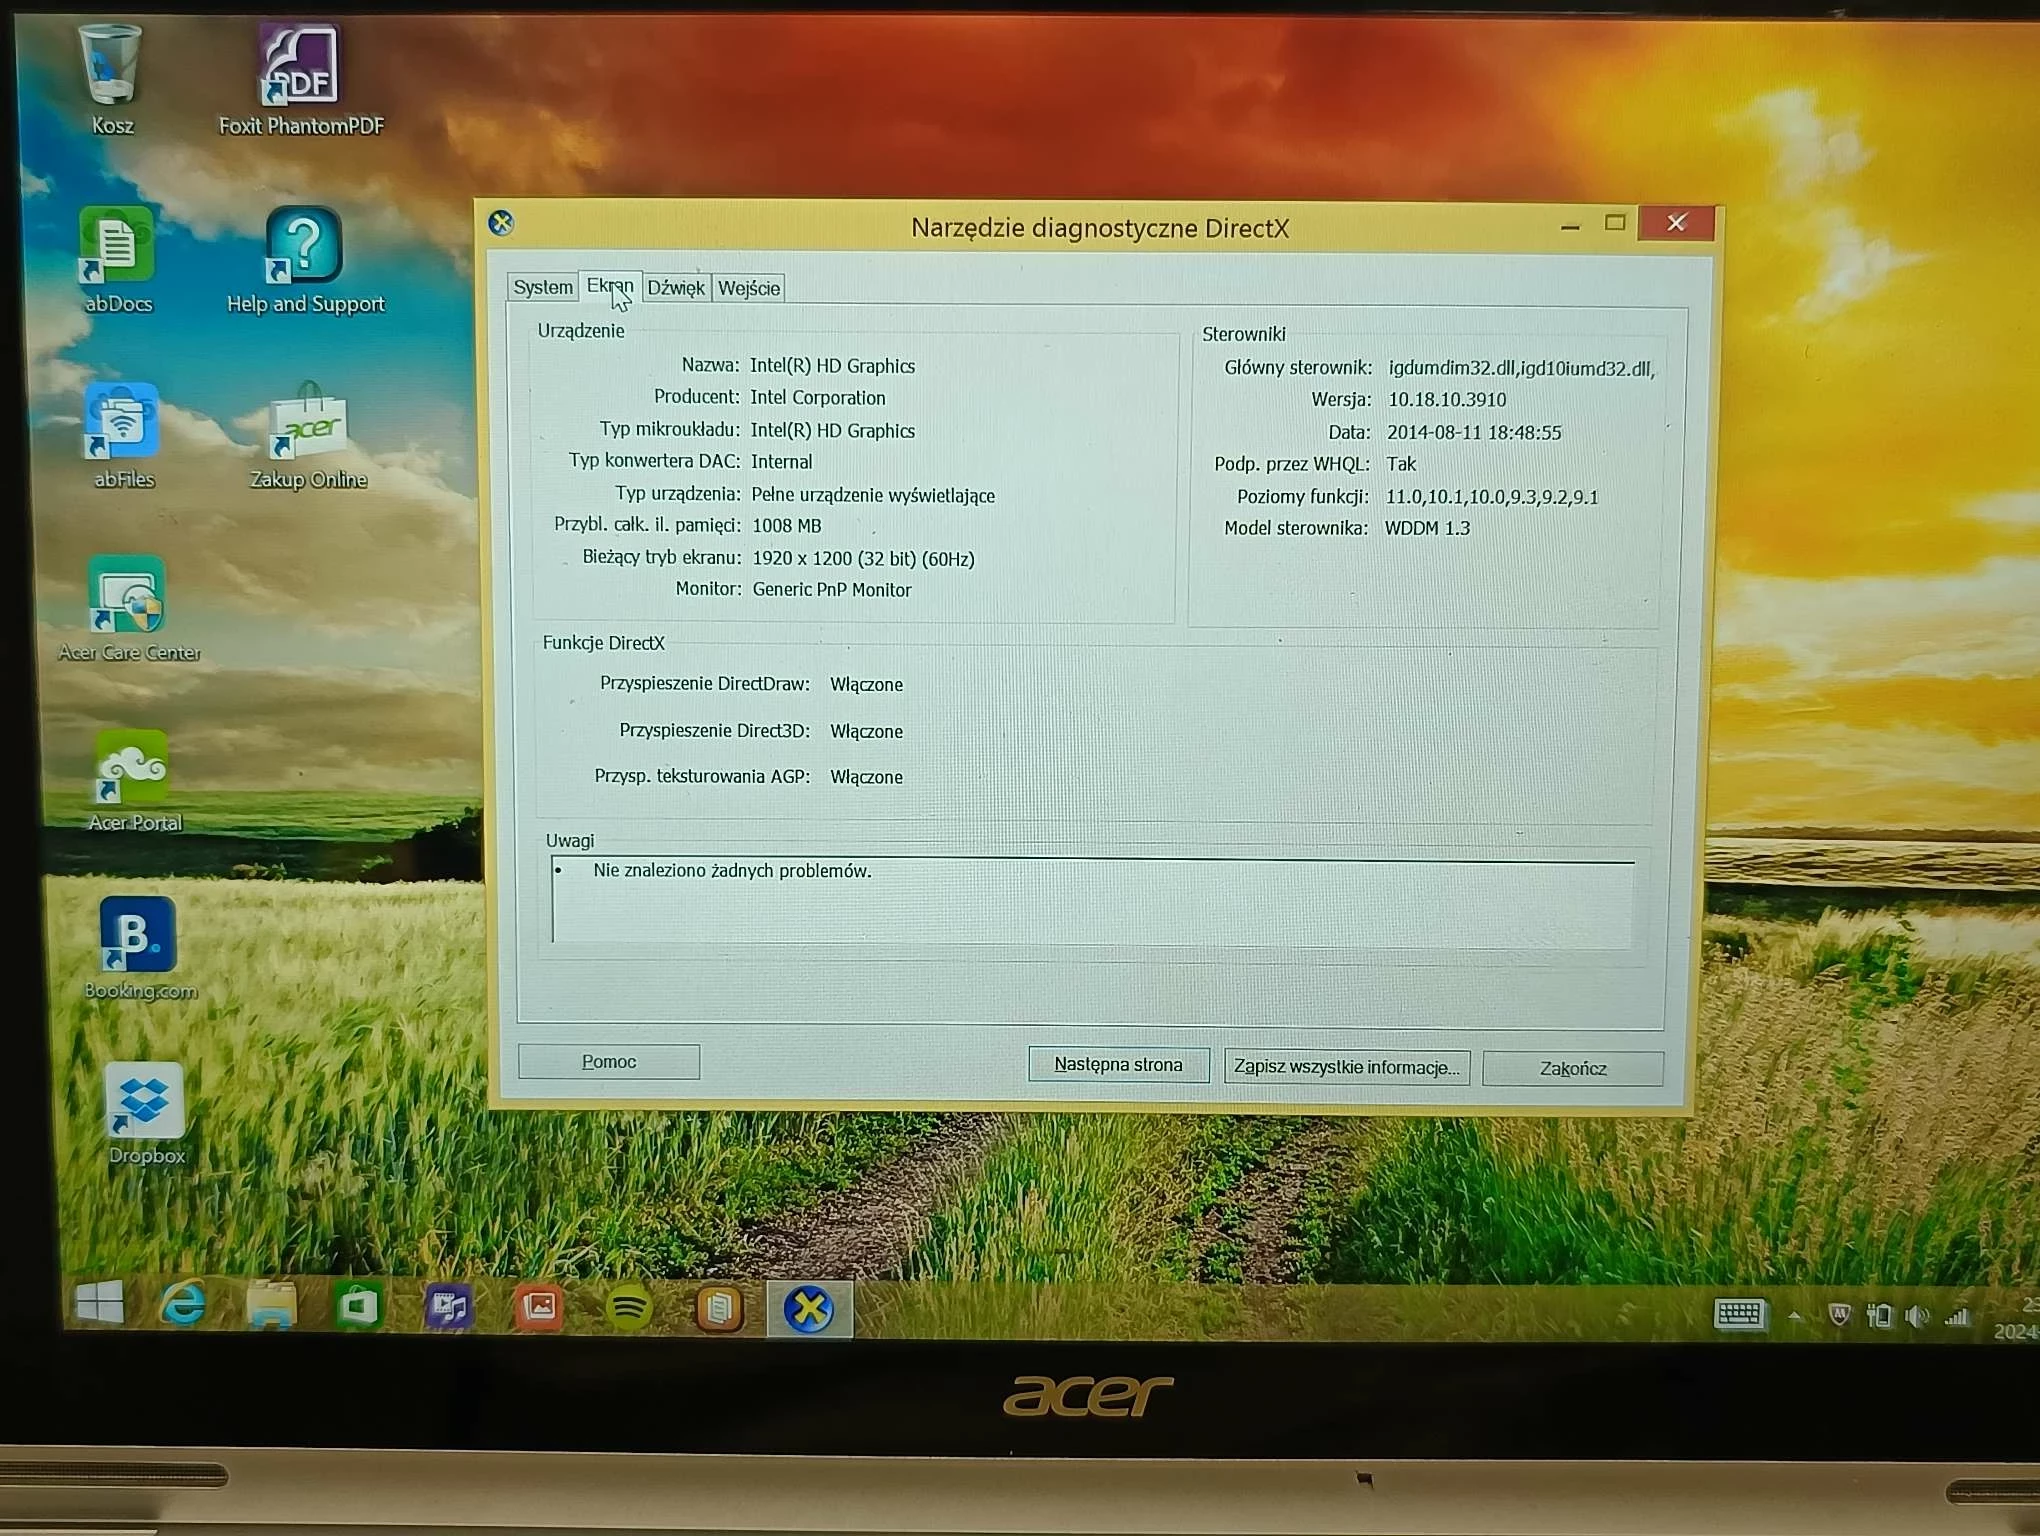Maximize the DirectX diagnostic window
This screenshot has height=1536, width=2040.
1614,223
